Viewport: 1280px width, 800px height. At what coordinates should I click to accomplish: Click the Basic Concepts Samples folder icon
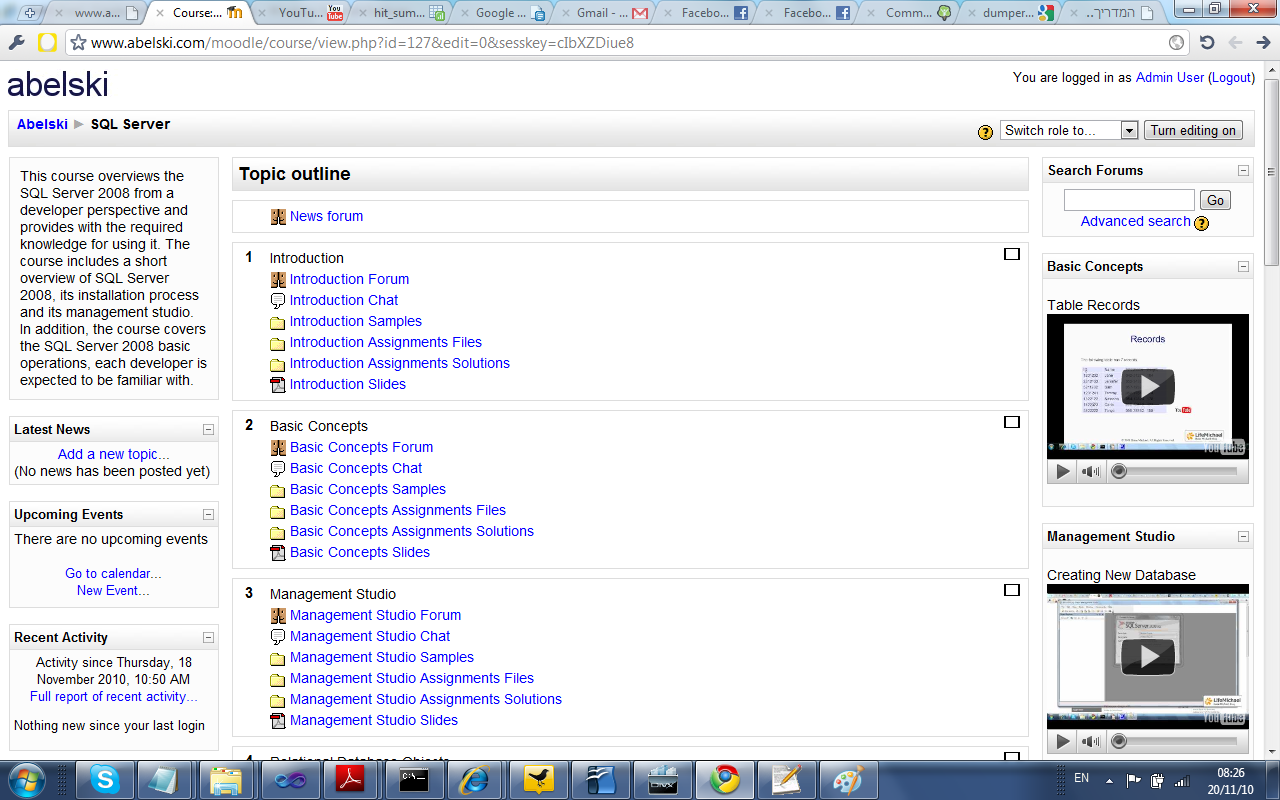tap(278, 490)
